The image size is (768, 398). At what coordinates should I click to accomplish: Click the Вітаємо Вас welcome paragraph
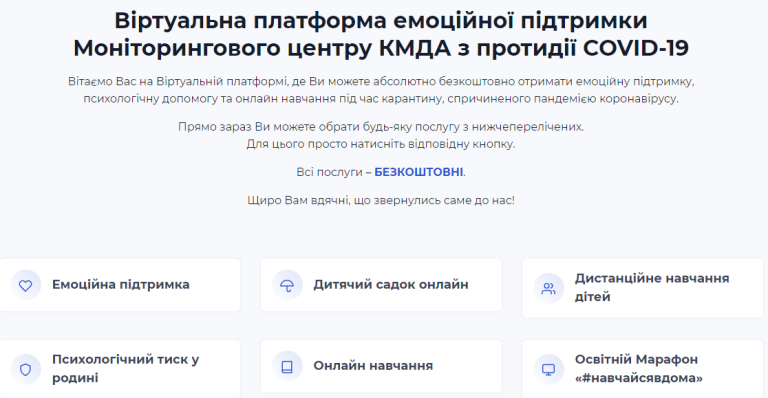[x=381, y=90]
